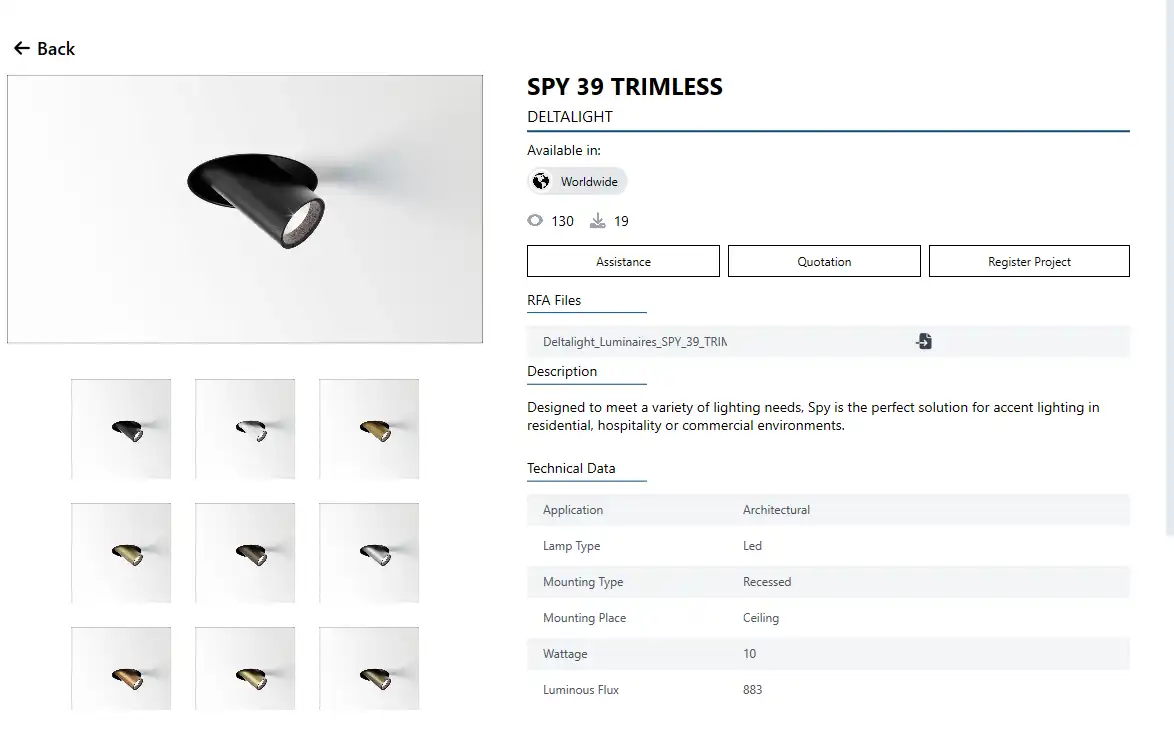Image resolution: width=1174 pixels, height=752 pixels.
Task: Click the Worldwide globe icon
Action: pyautogui.click(x=541, y=181)
